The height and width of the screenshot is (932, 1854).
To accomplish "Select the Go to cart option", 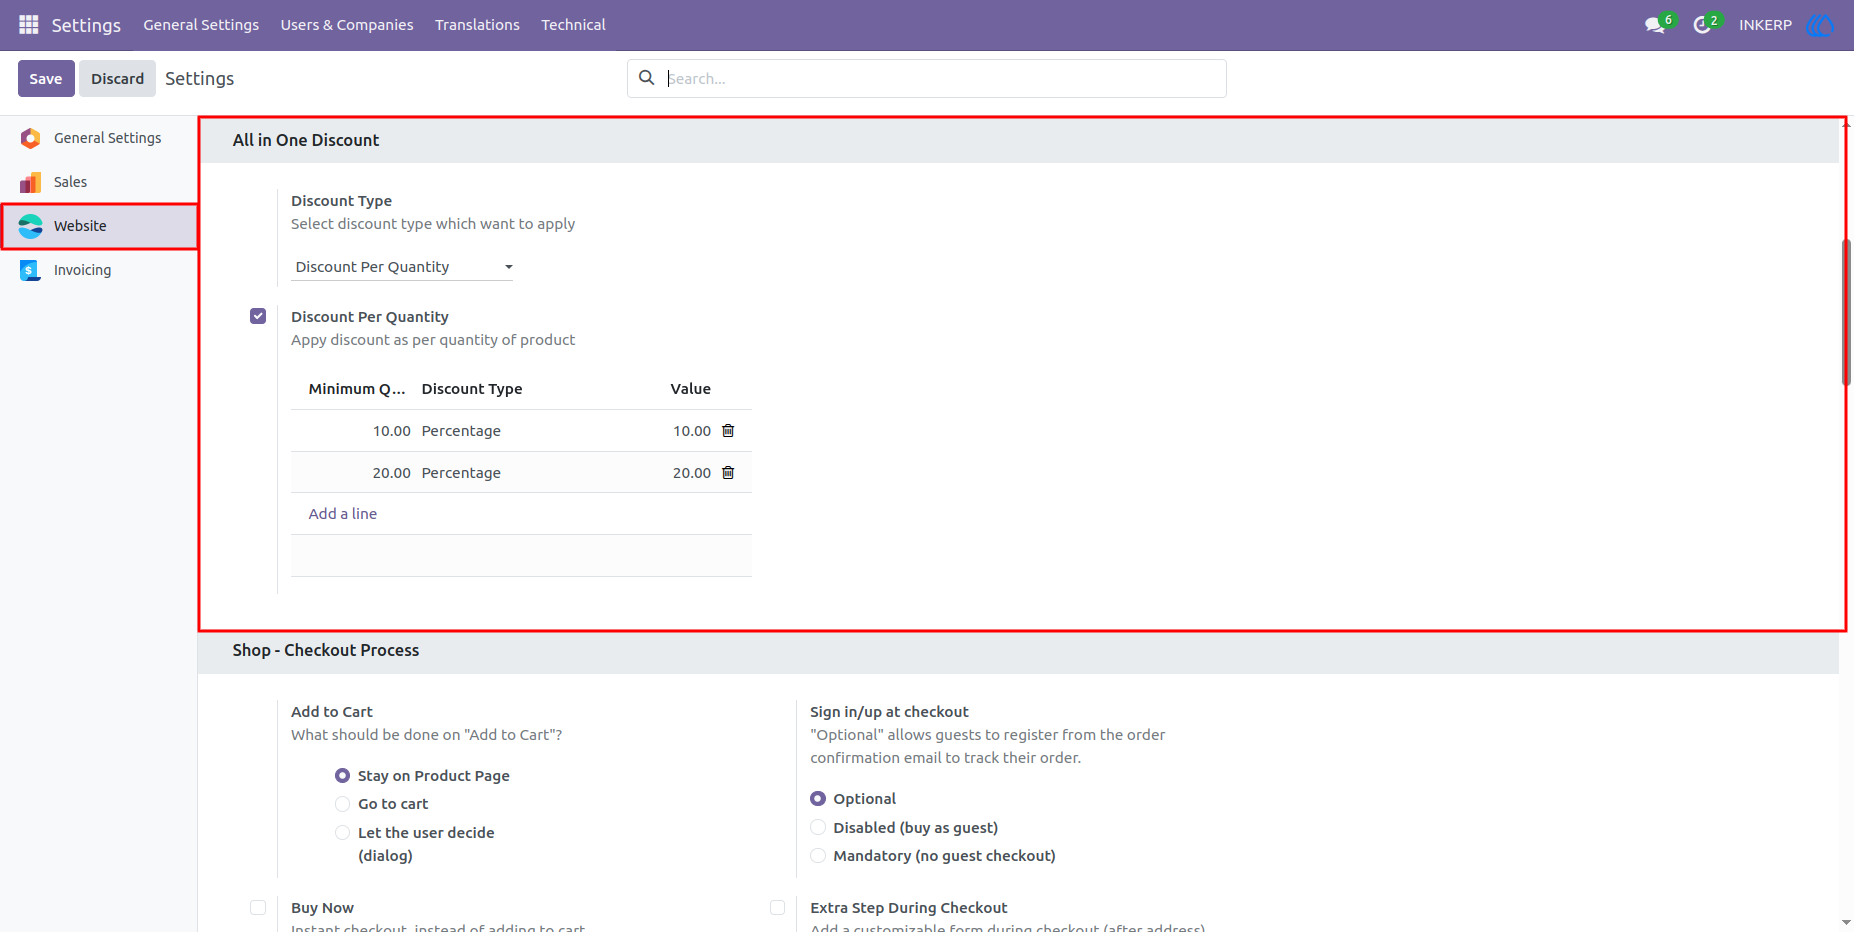I will (x=342, y=804).
